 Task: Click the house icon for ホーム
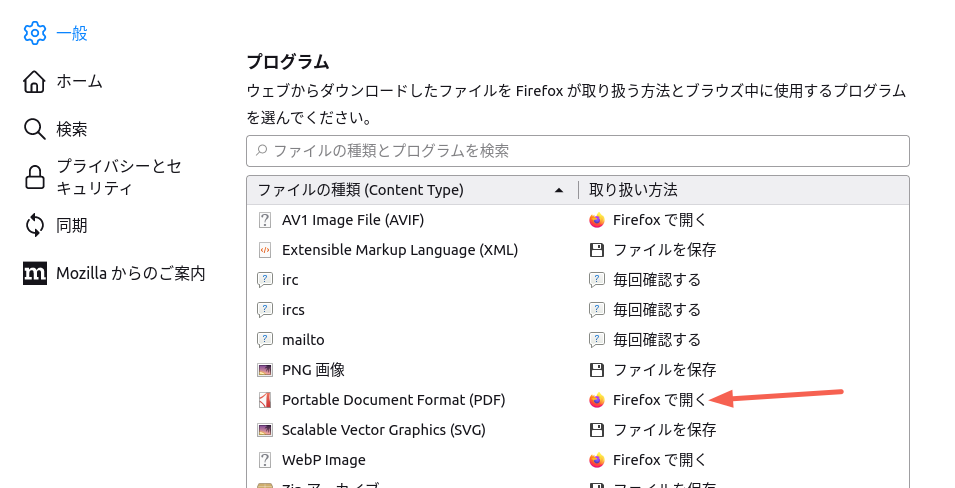[35, 81]
